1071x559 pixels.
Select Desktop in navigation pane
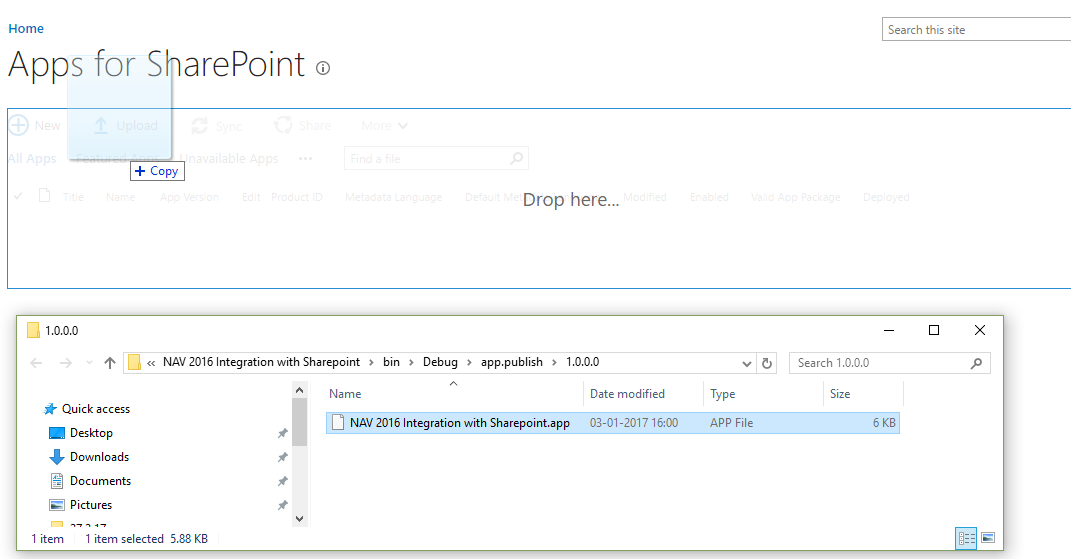pyautogui.click(x=91, y=433)
